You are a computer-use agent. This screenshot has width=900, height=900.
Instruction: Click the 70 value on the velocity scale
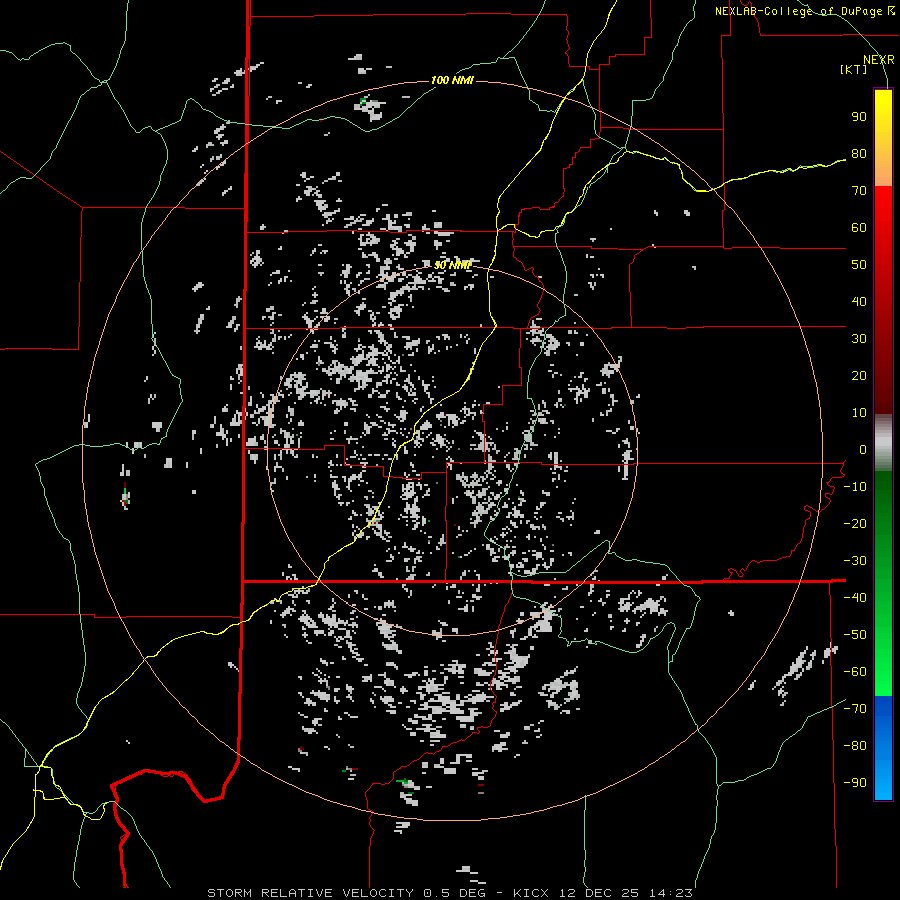[859, 191]
